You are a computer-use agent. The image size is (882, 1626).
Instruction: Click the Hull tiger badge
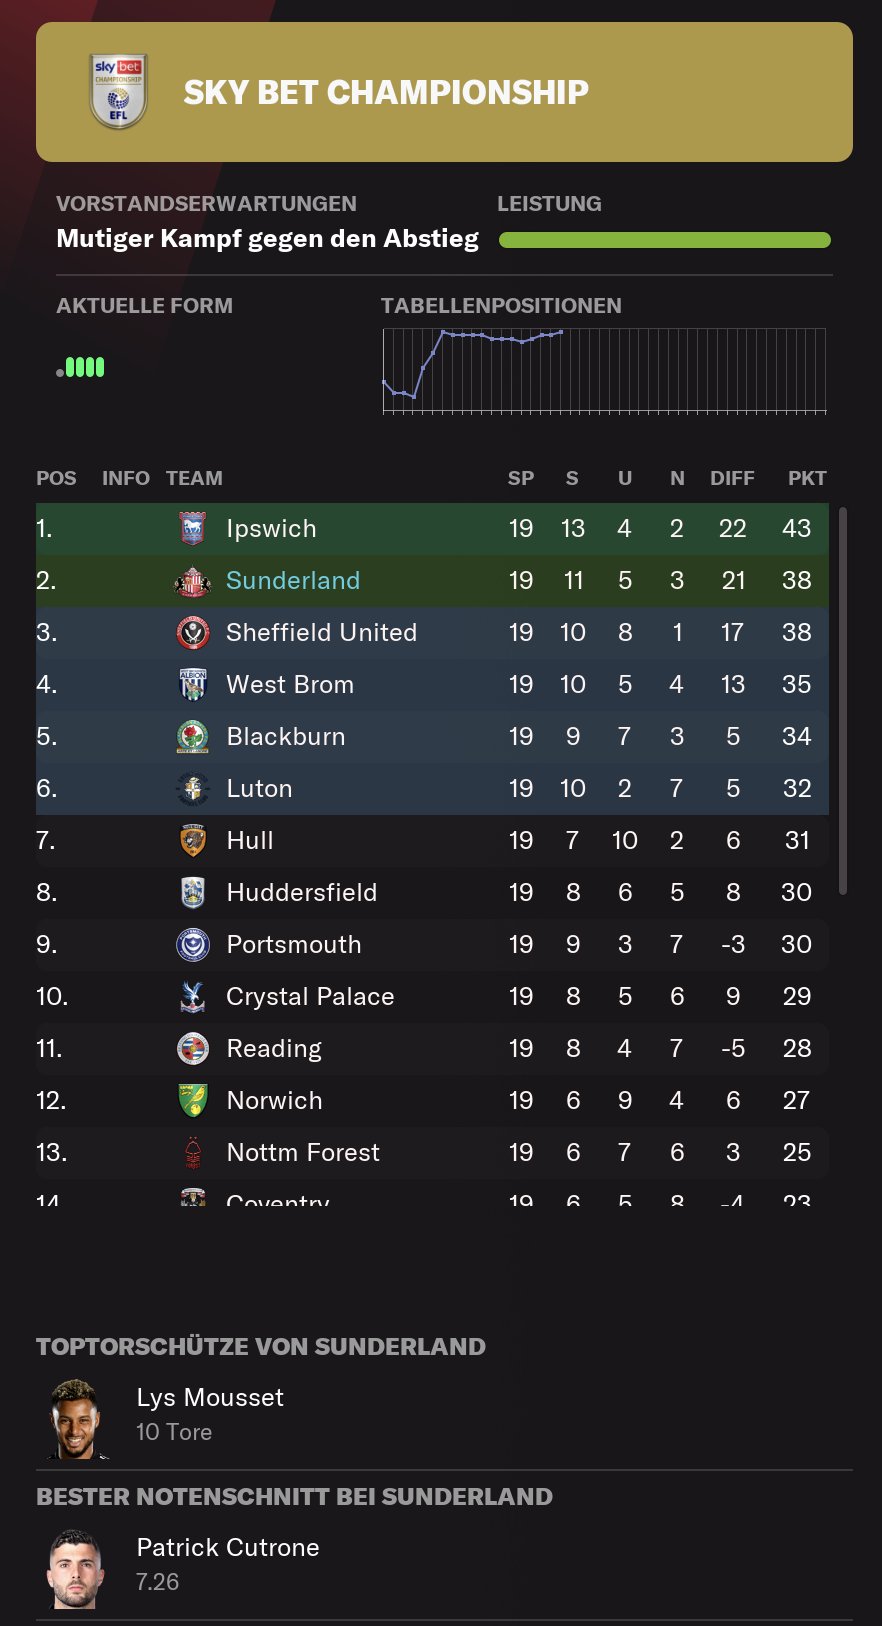click(x=192, y=841)
